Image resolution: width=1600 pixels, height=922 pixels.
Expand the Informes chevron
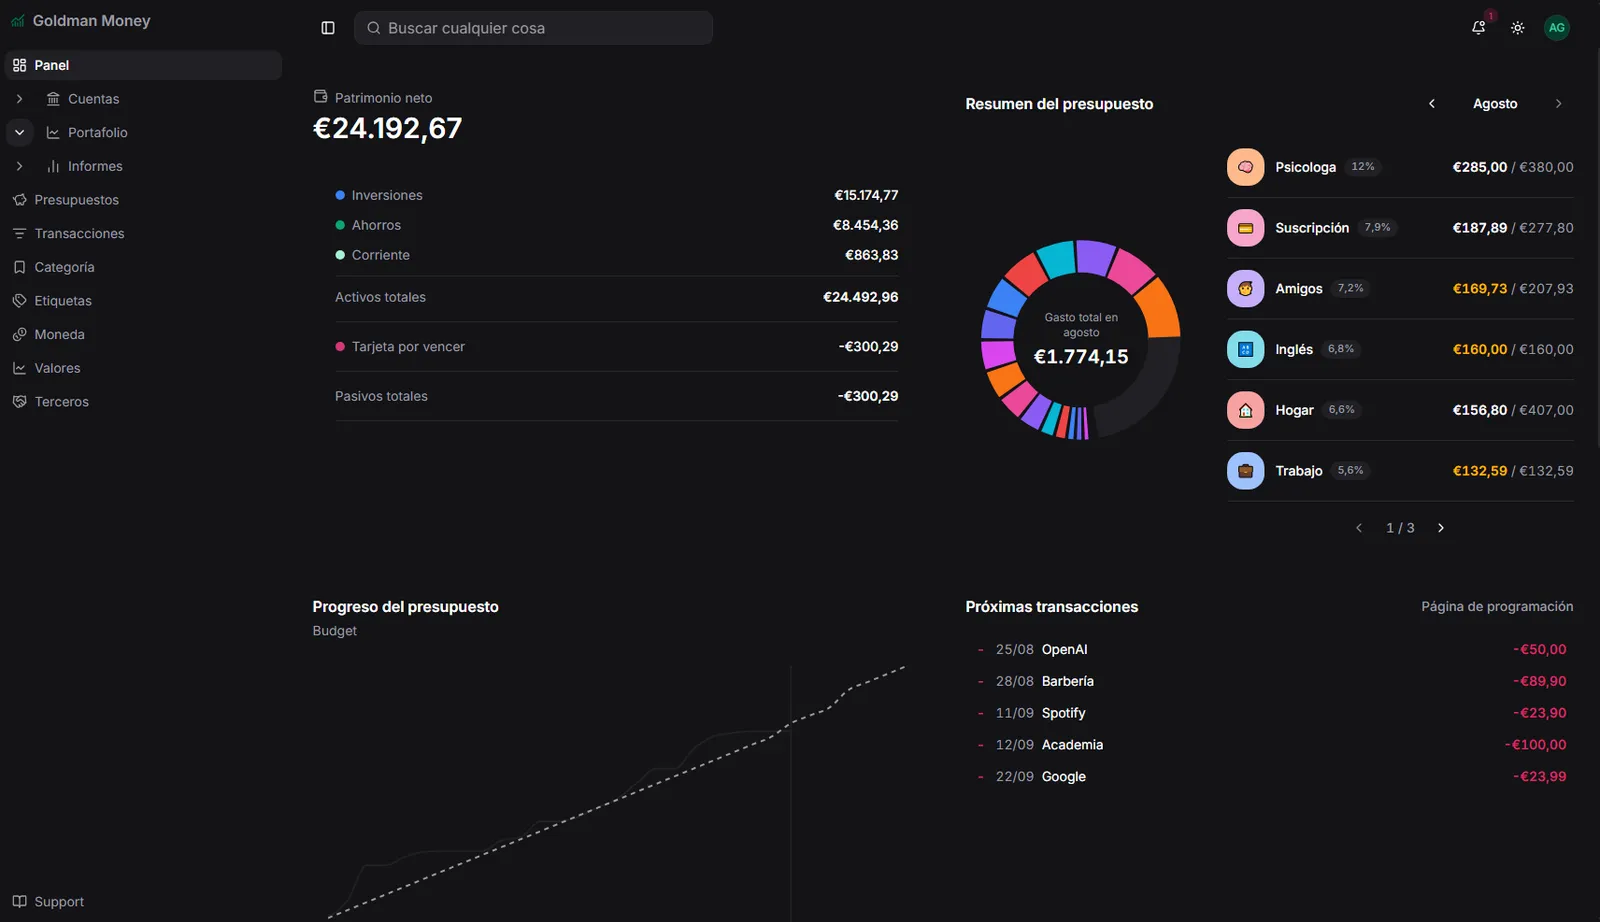point(19,166)
